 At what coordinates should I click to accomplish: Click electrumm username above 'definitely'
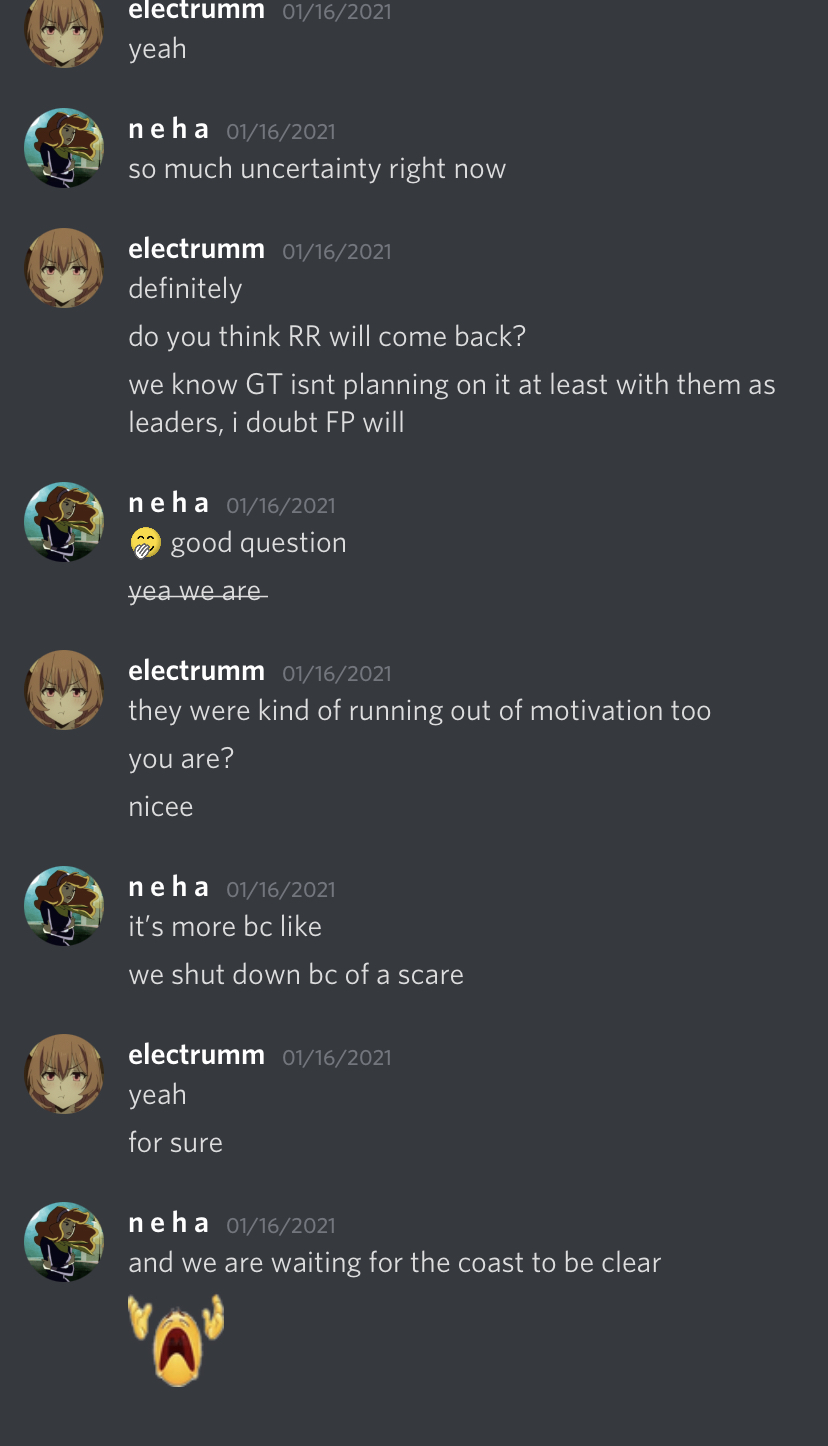(197, 249)
